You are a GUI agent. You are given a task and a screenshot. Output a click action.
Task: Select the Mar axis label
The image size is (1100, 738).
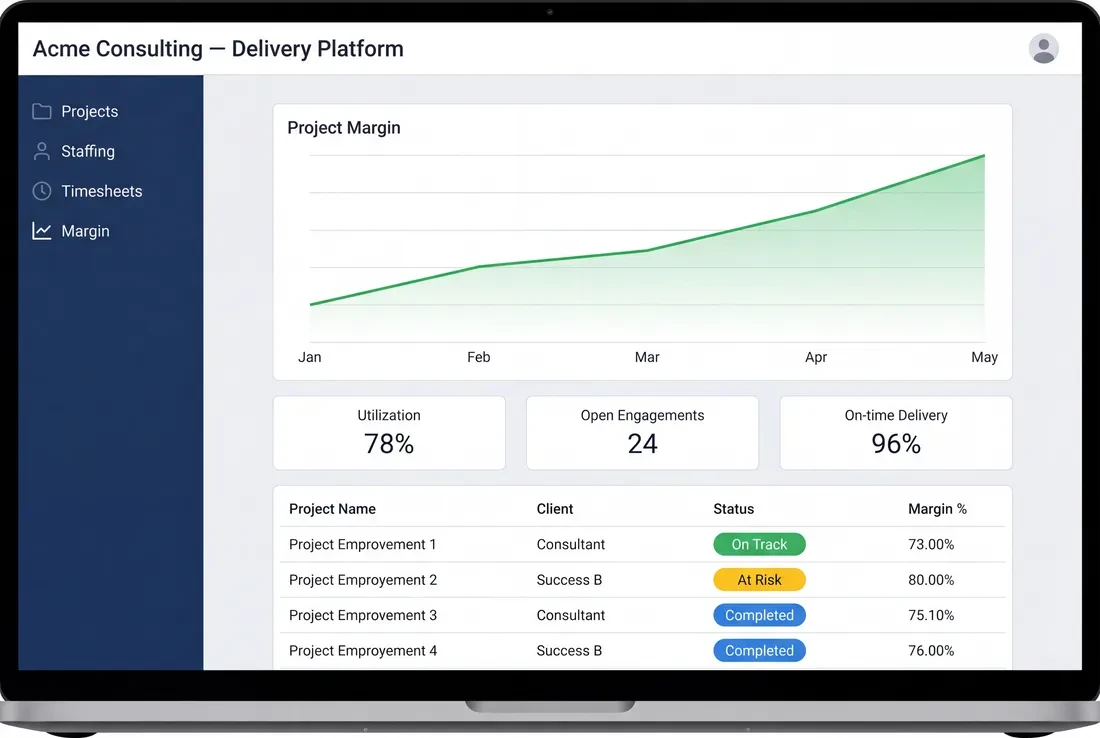click(647, 357)
